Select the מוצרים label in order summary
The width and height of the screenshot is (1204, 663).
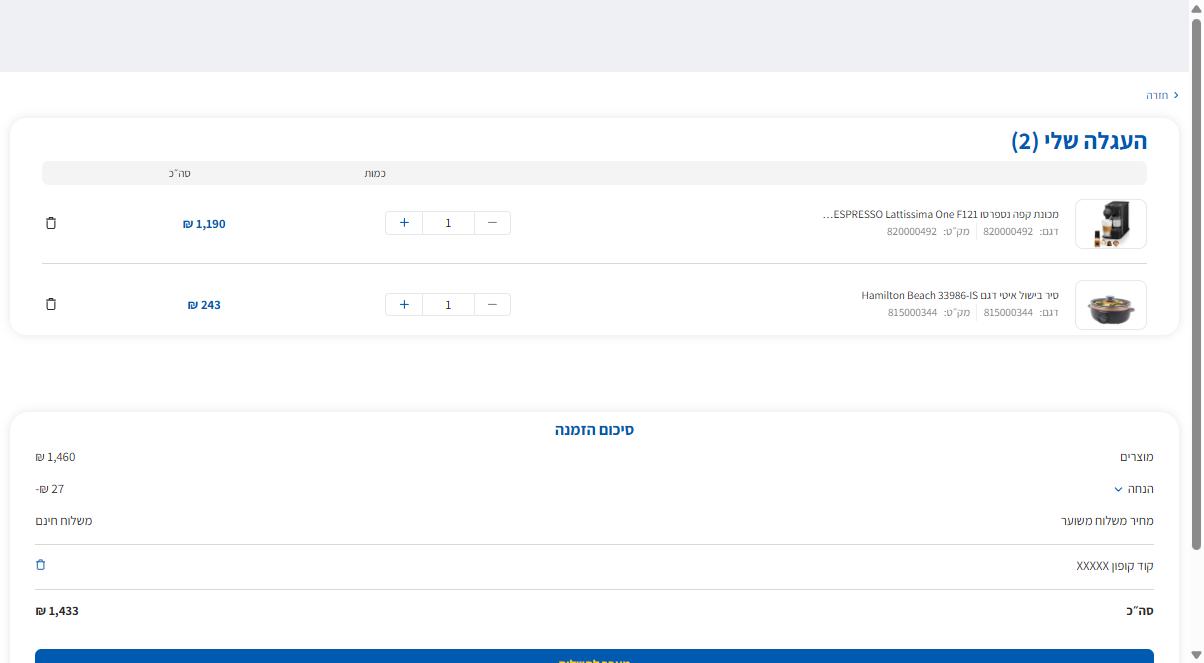pyautogui.click(x=1137, y=457)
